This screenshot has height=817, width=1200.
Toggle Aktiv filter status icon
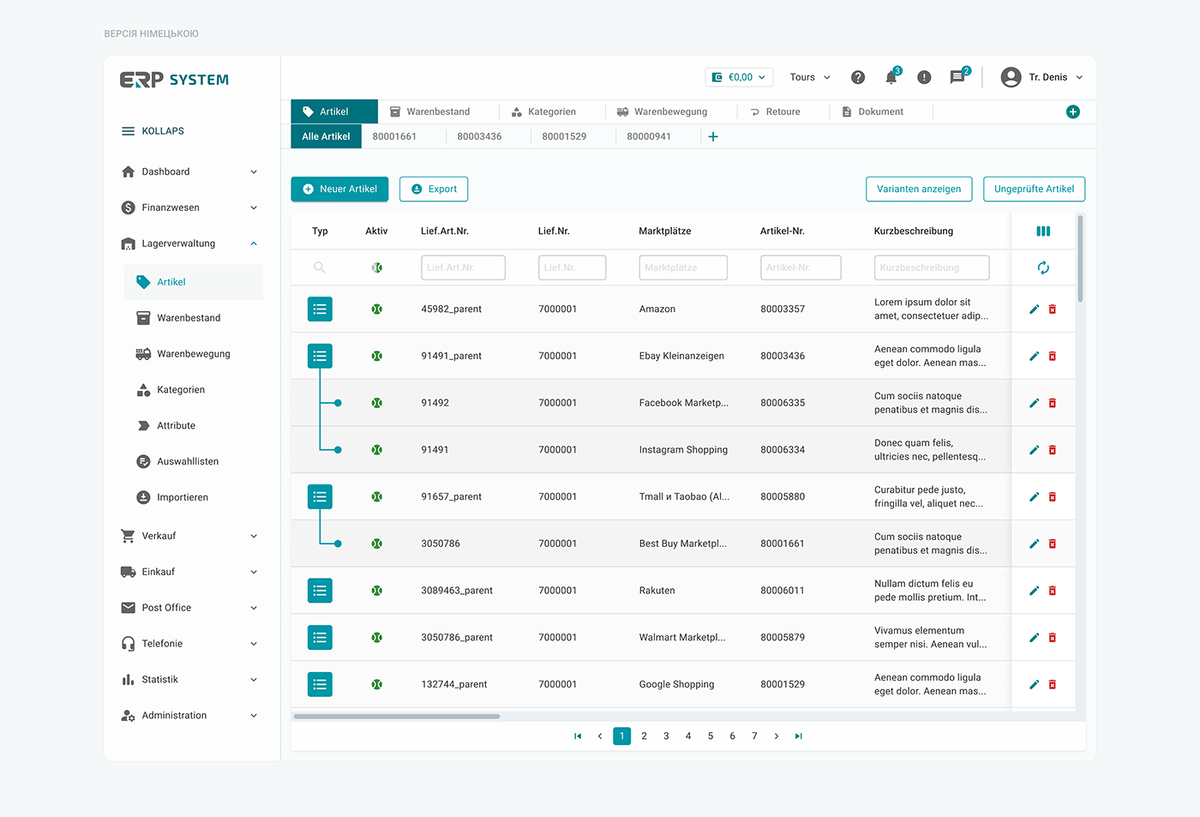point(377,267)
